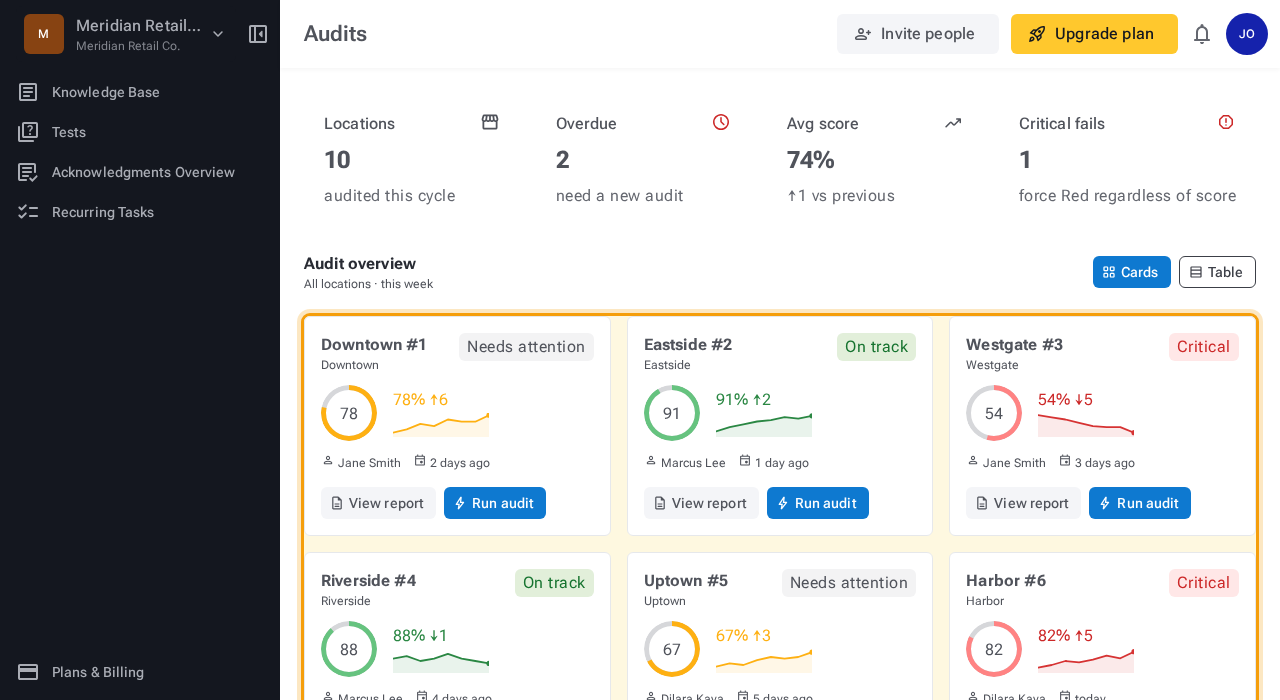
Task: Click Downtown #1 score ring 78
Action: [x=349, y=413]
